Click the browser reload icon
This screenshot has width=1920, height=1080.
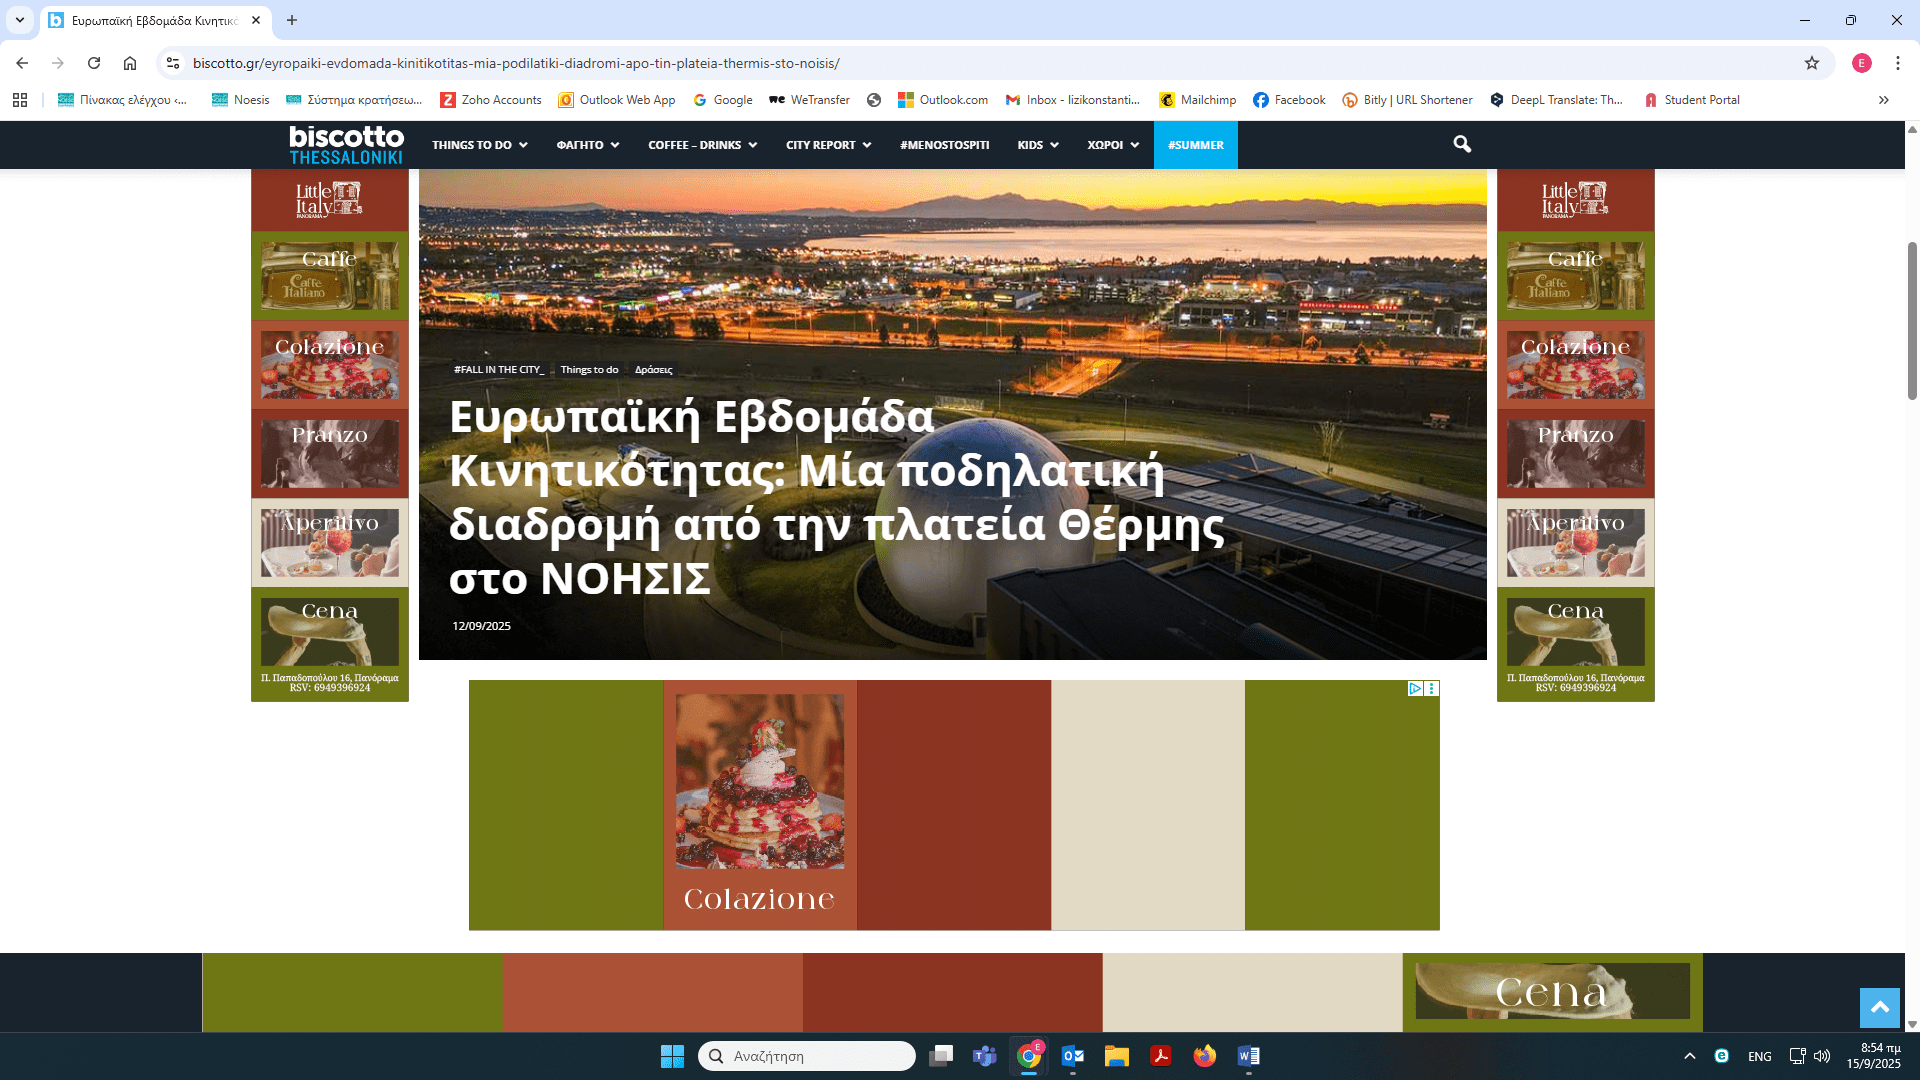94,63
